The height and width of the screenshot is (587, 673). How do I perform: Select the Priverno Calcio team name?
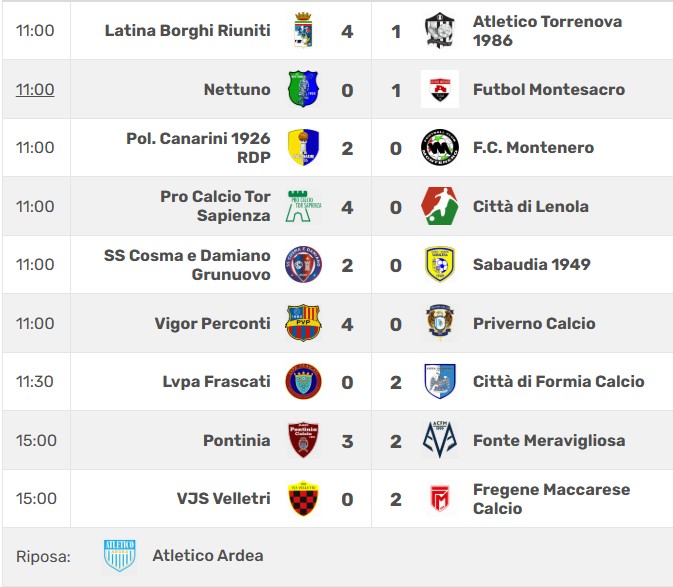tap(534, 323)
